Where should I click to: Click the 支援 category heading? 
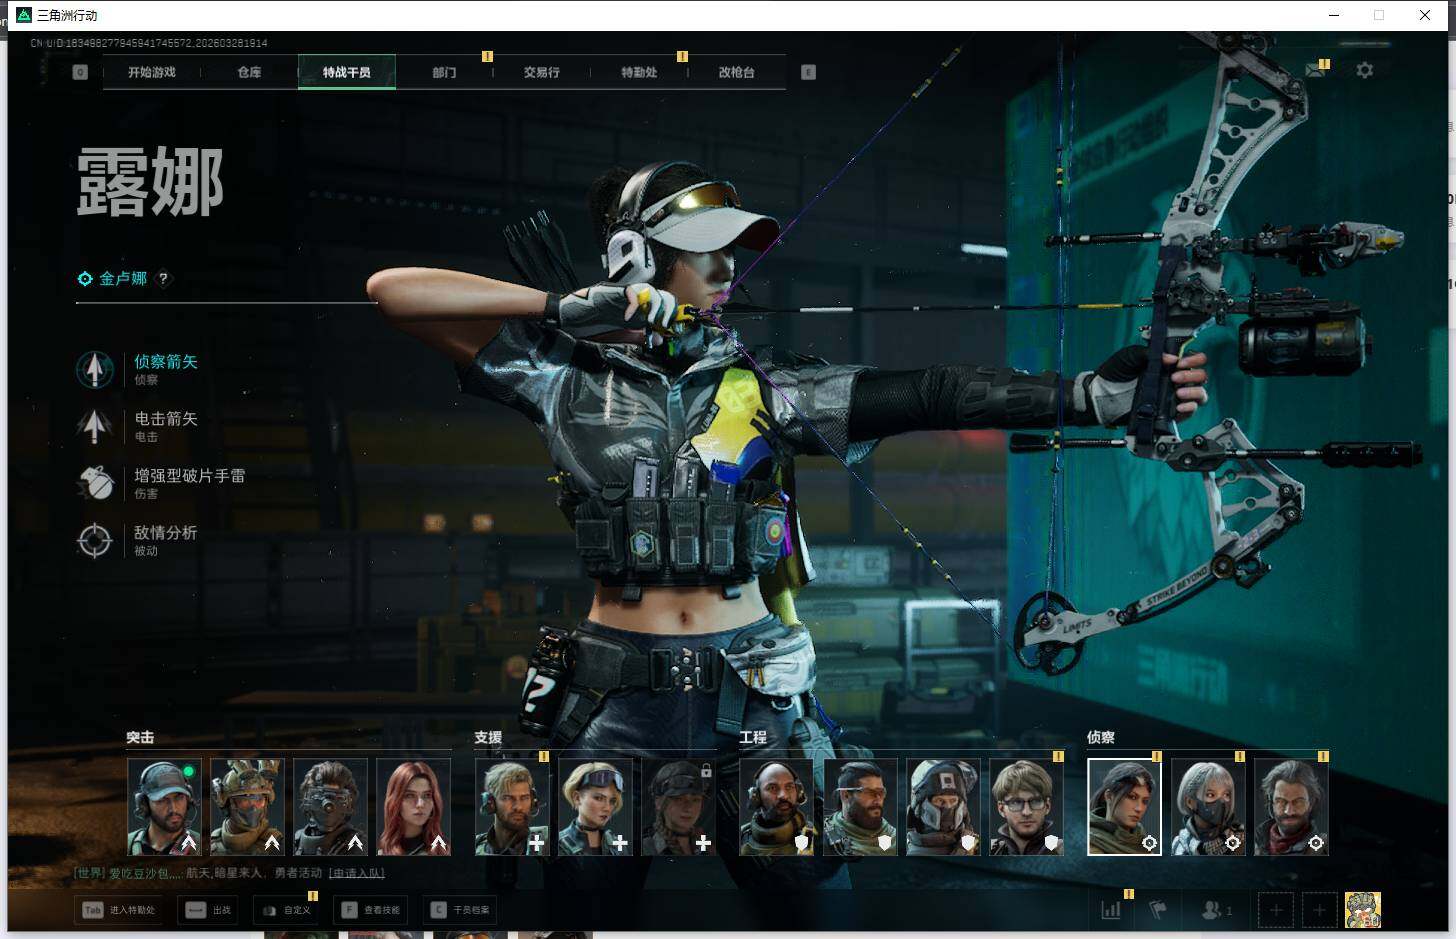[x=488, y=738]
